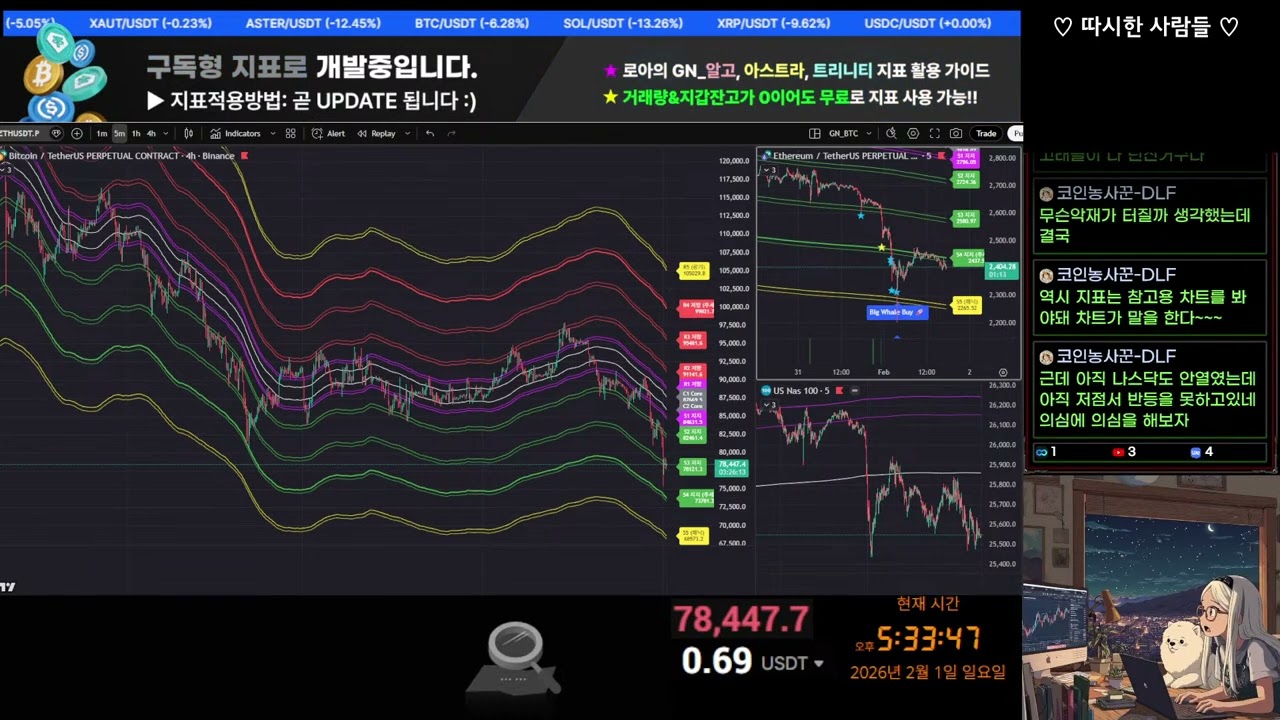
Task: Click the first platform viewer count icon showing 1
Action: click(x=1041, y=452)
